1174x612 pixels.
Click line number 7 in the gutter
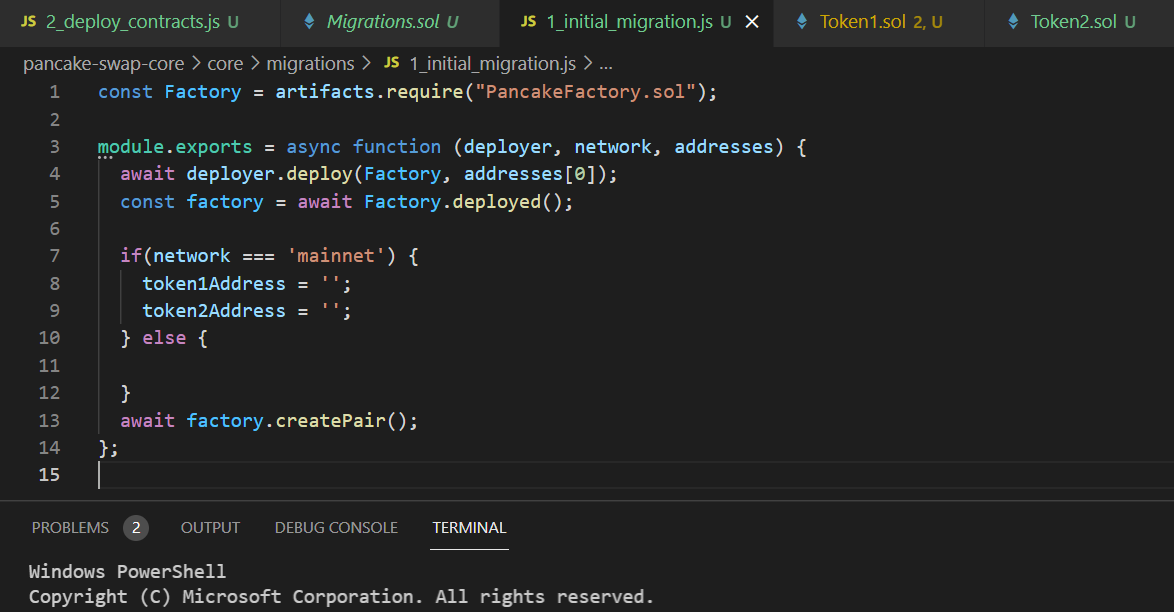(x=55, y=256)
